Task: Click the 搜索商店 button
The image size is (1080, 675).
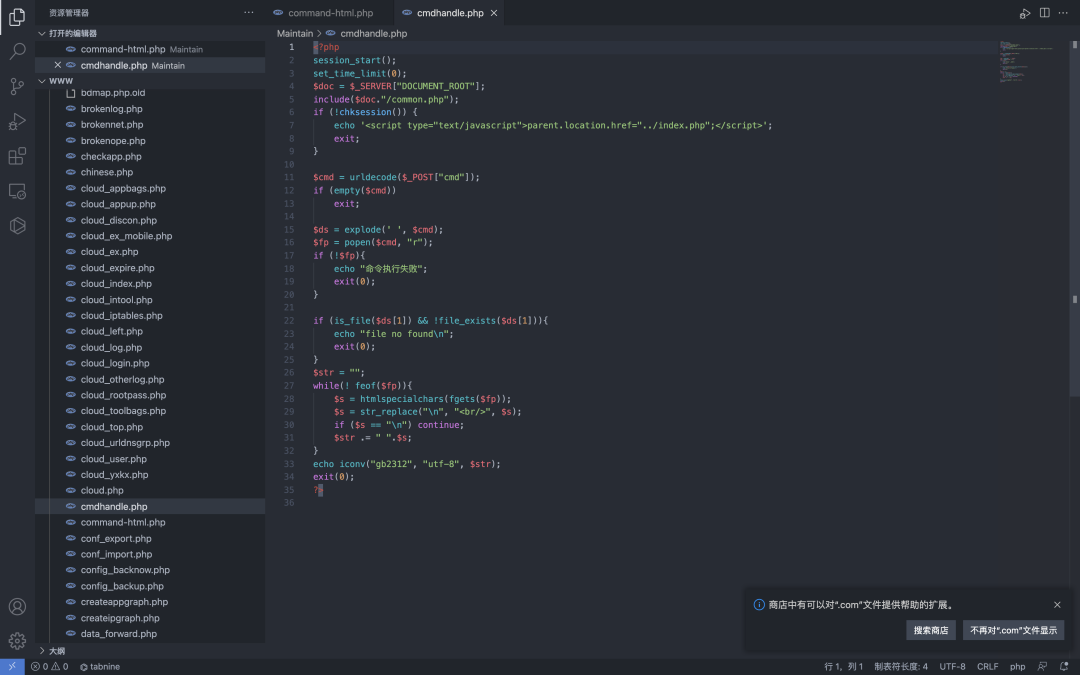Action: (931, 630)
